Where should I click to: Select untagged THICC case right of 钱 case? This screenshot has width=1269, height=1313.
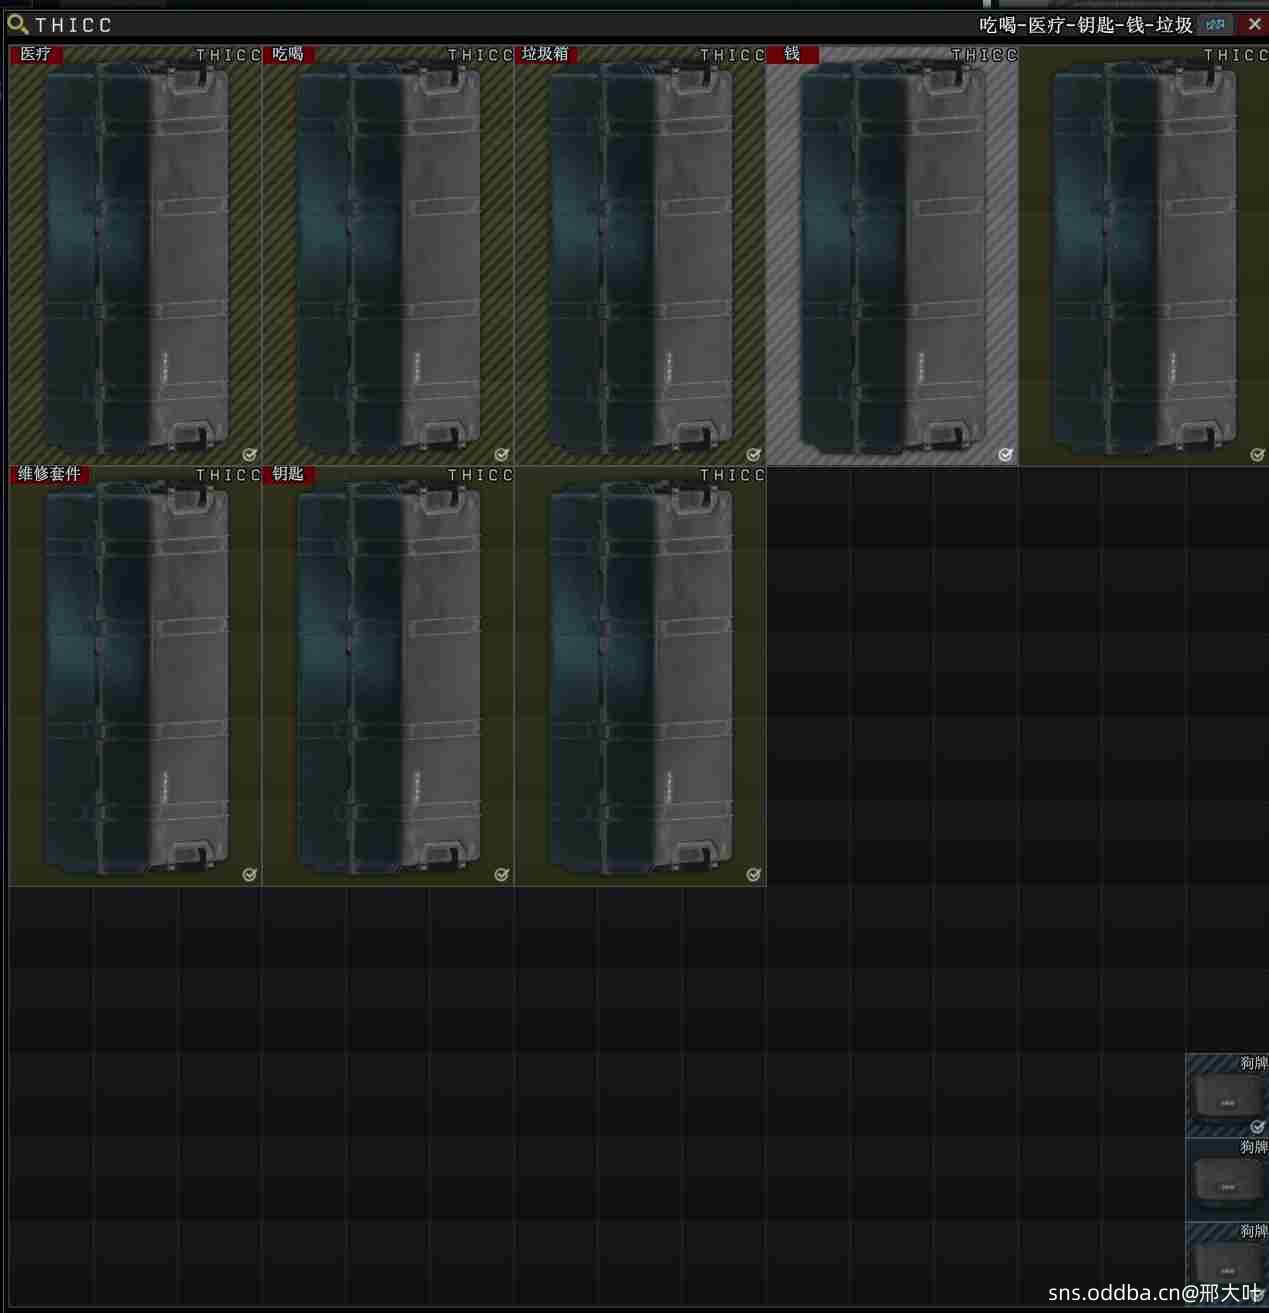(x=1144, y=256)
